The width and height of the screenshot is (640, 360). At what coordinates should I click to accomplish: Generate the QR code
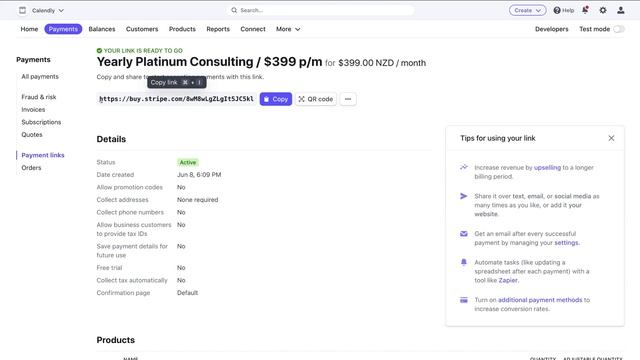[x=316, y=99]
